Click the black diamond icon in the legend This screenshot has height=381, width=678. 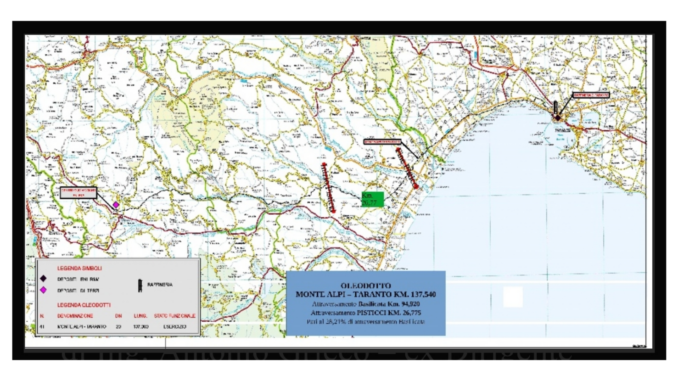click(x=43, y=279)
